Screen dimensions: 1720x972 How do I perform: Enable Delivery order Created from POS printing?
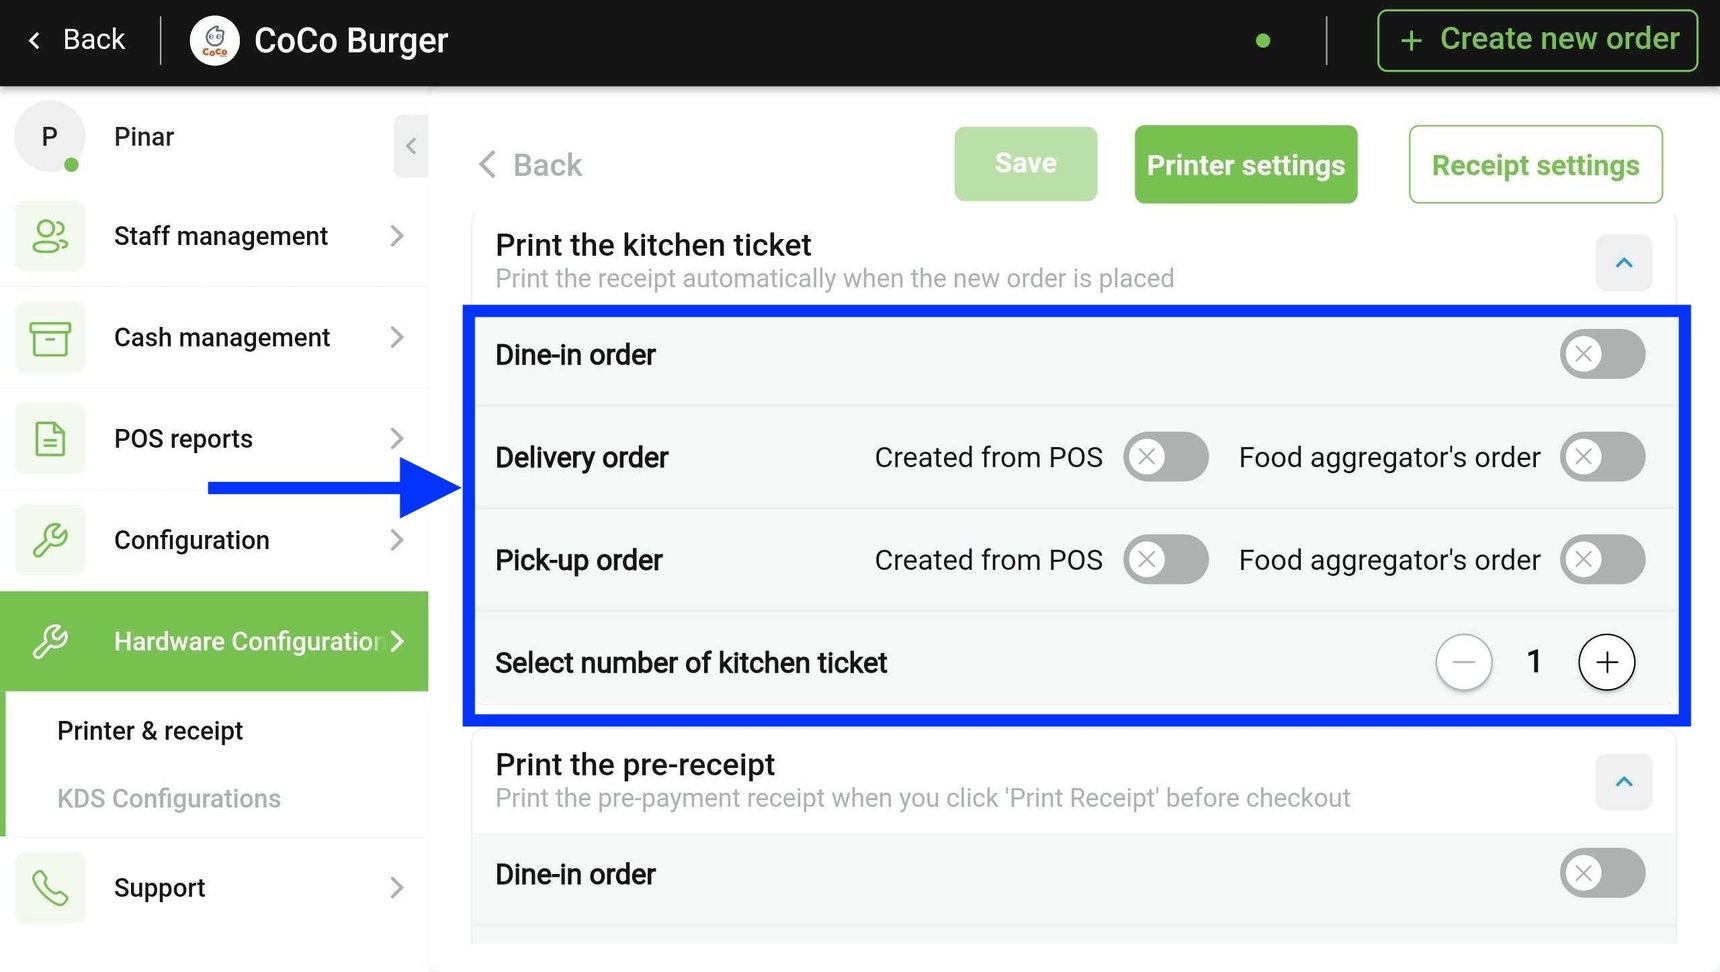pyautogui.click(x=1165, y=457)
